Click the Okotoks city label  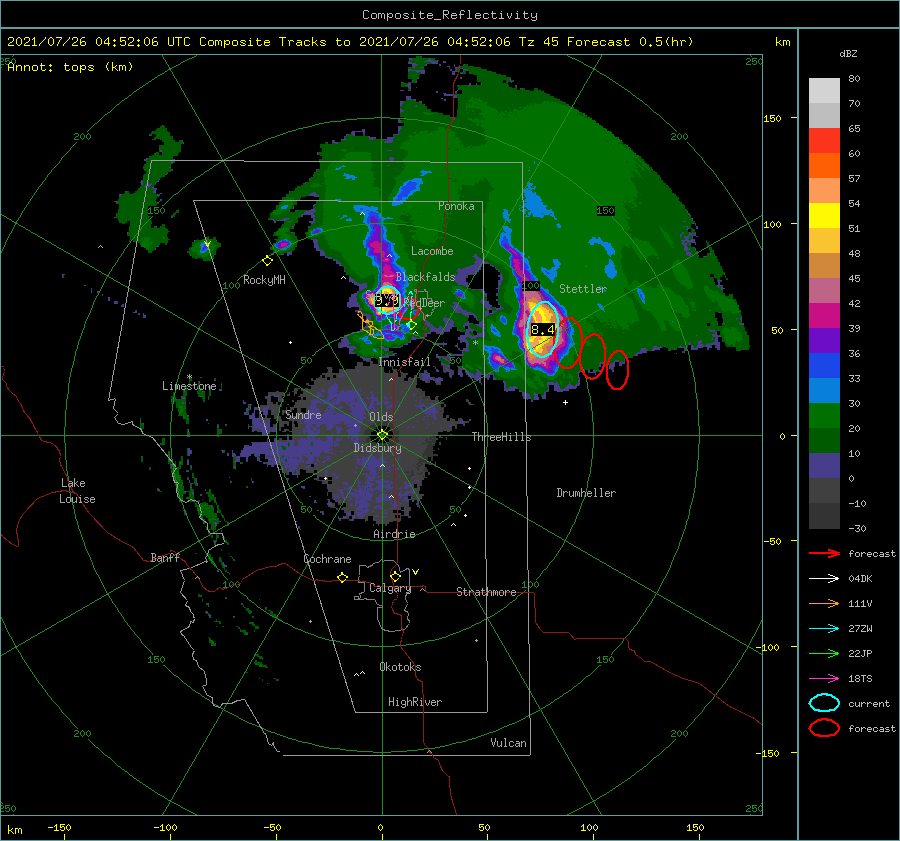click(x=400, y=666)
